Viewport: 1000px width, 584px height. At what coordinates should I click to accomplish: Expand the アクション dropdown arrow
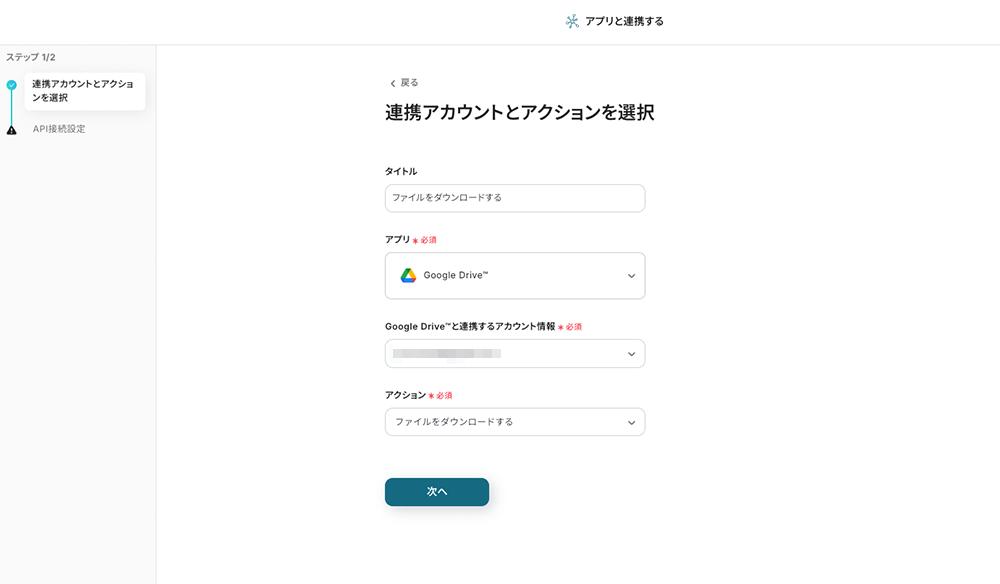pyautogui.click(x=631, y=423)
